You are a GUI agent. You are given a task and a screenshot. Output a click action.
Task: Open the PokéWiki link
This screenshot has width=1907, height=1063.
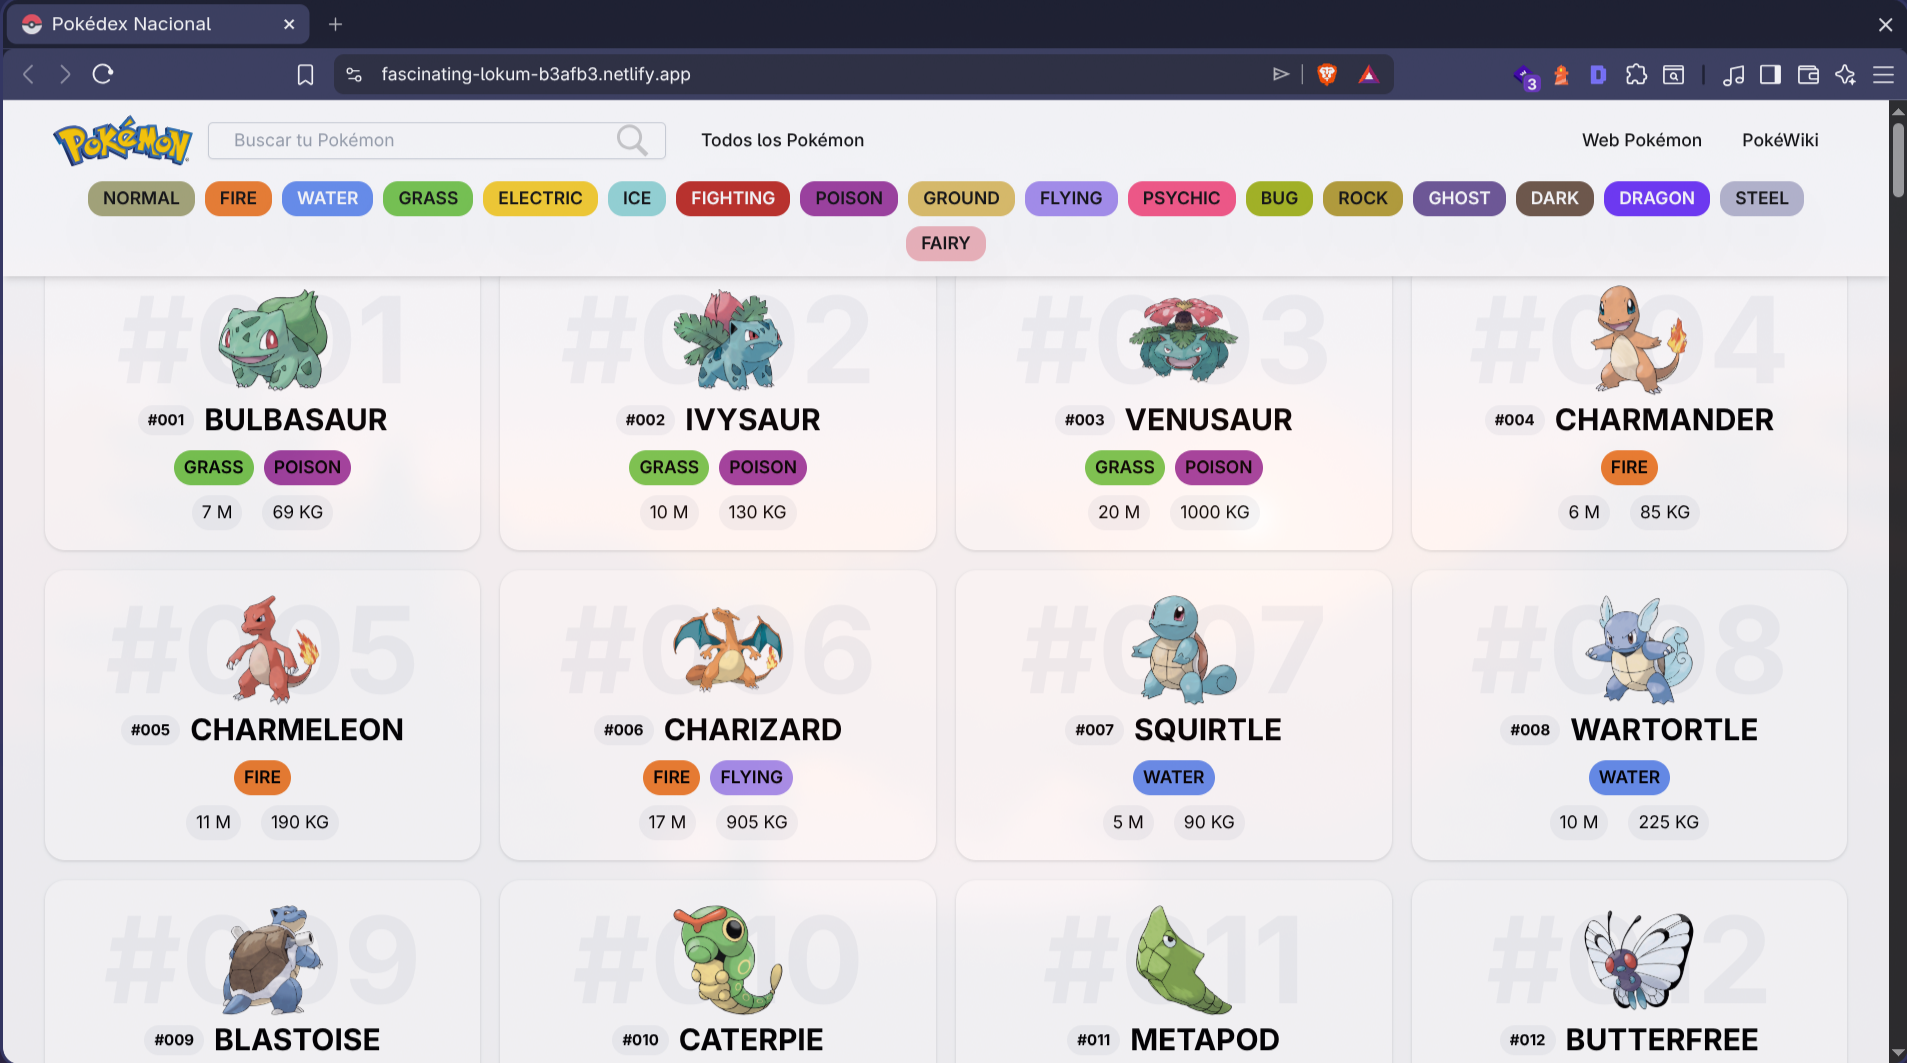coord(1780,140)
